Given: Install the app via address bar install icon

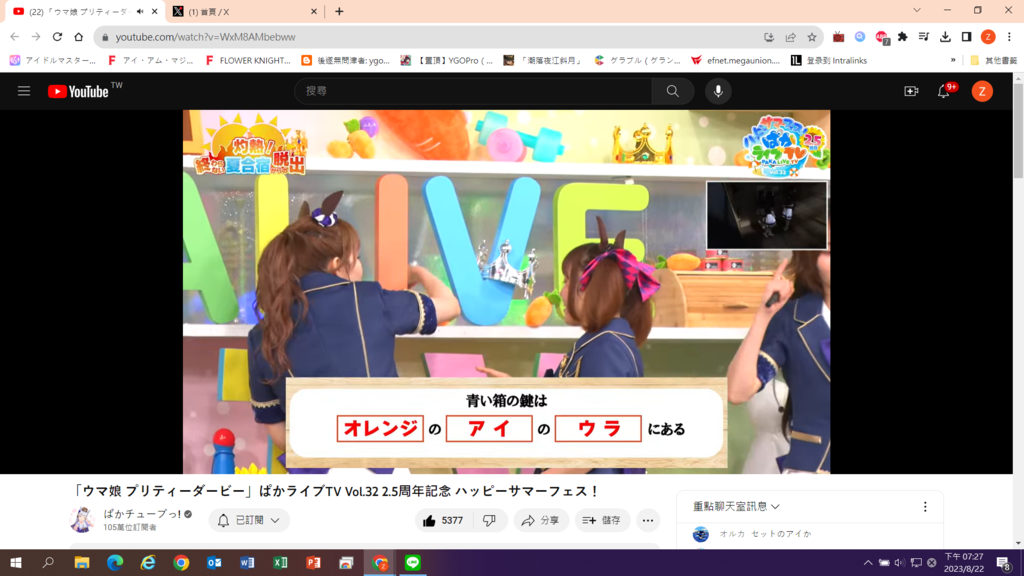Looking at the screenshot, I should click(x=769, y=37).
